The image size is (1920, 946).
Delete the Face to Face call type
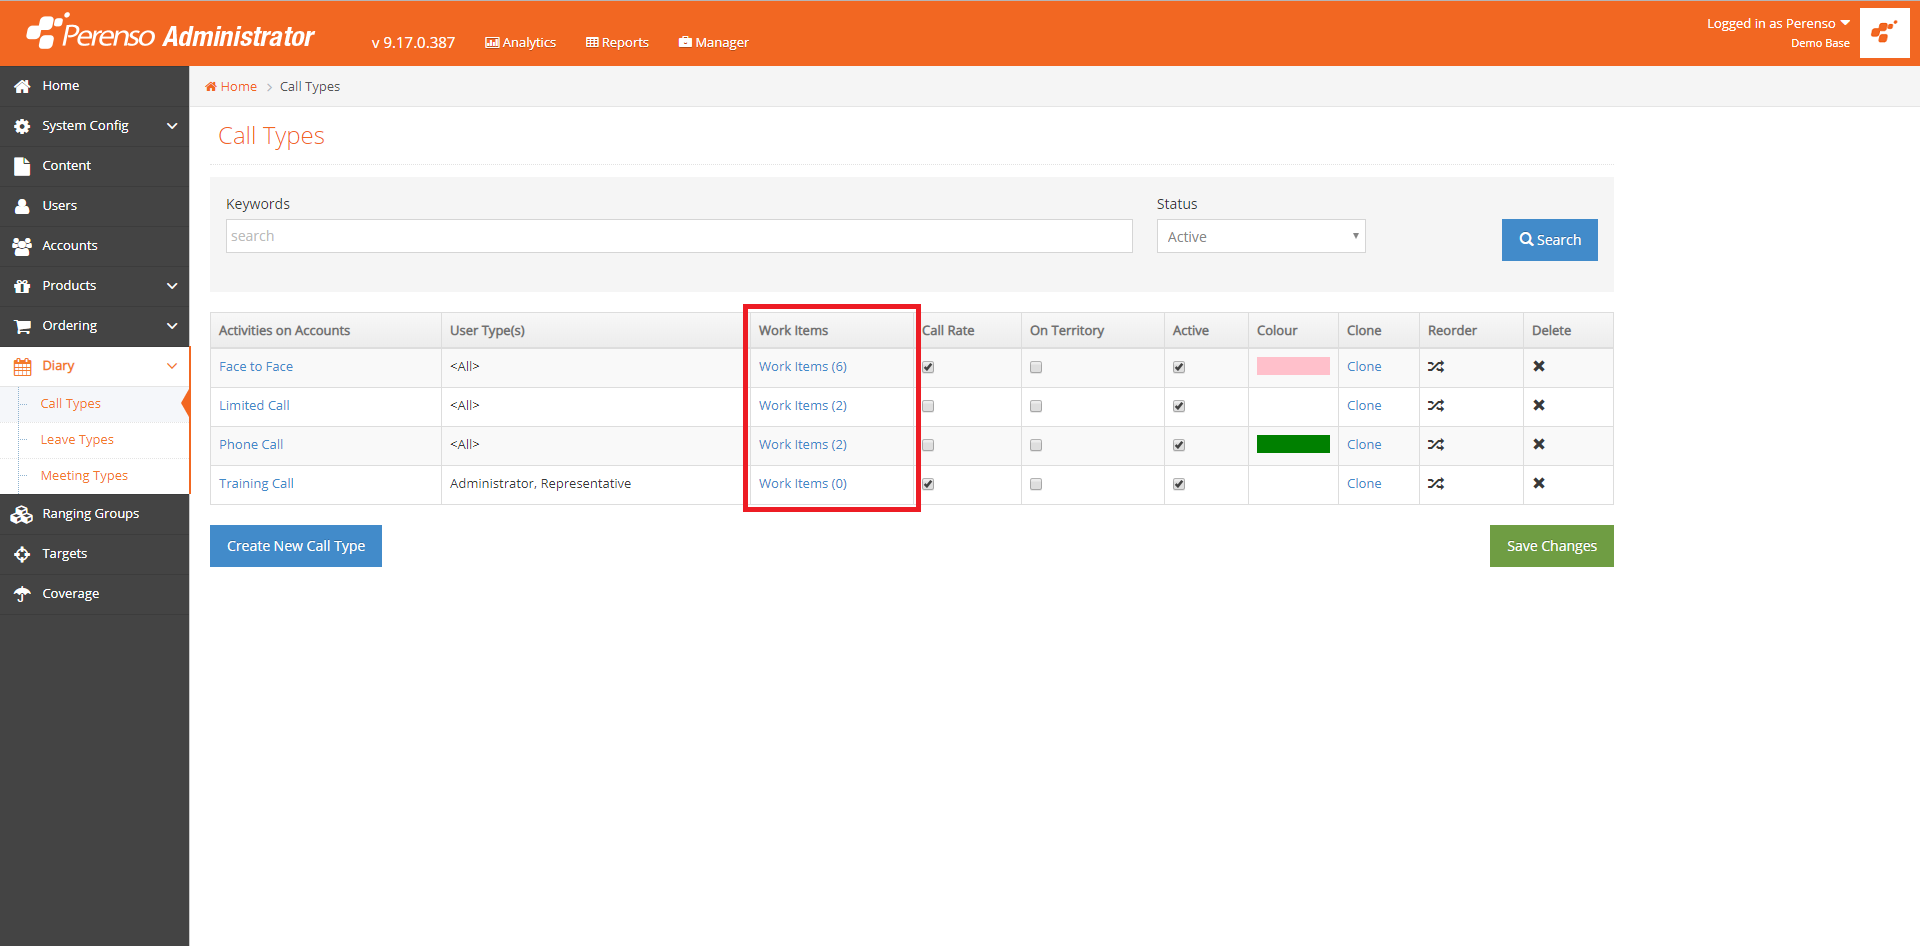[x=1539, y=367]
